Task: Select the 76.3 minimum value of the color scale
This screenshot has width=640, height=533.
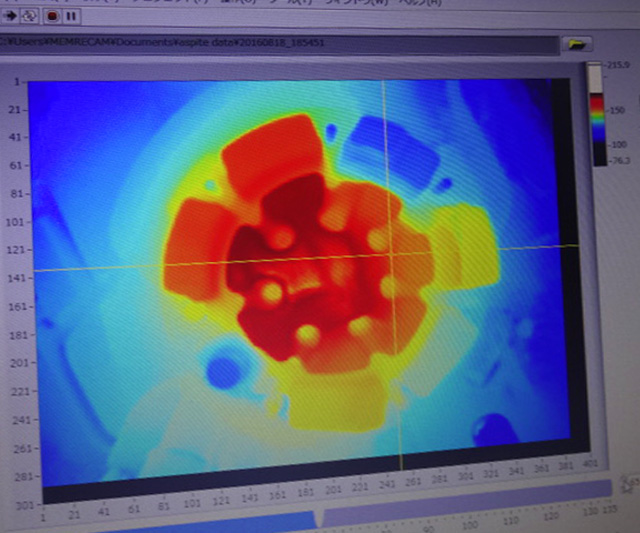Action: click(620, 160)
